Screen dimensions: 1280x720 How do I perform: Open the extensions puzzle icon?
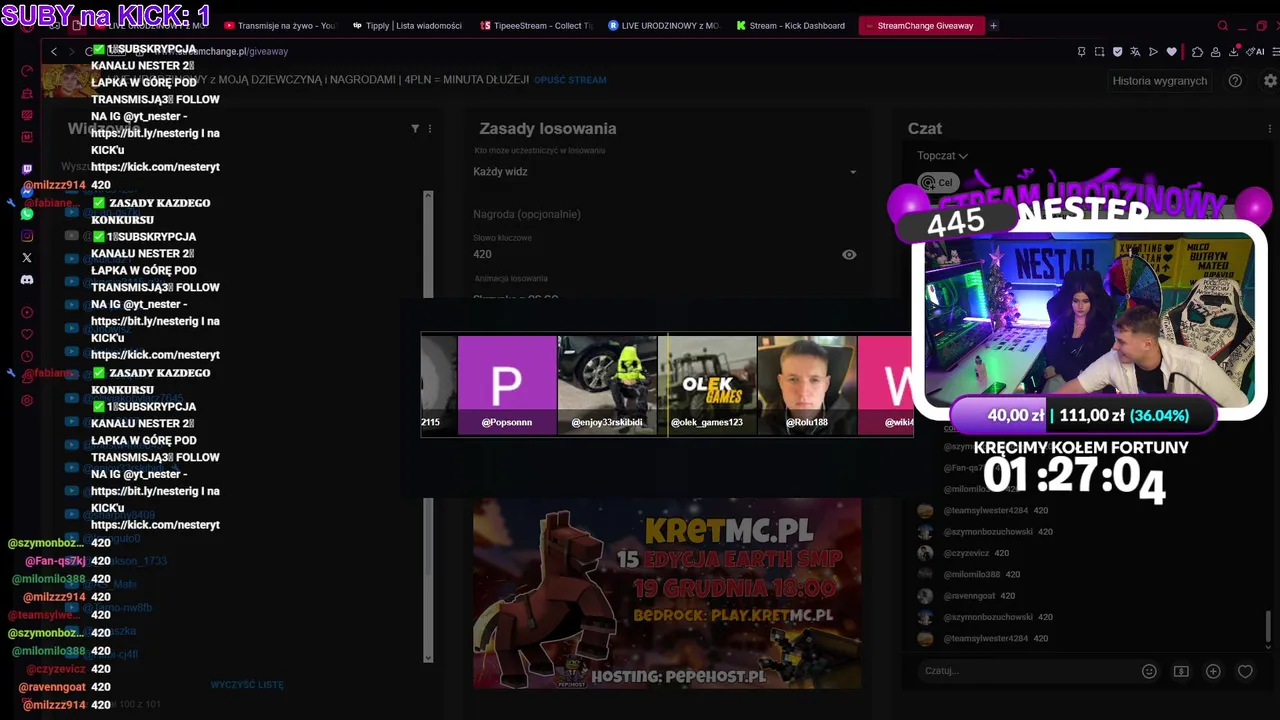click(x=1197, y=52)
